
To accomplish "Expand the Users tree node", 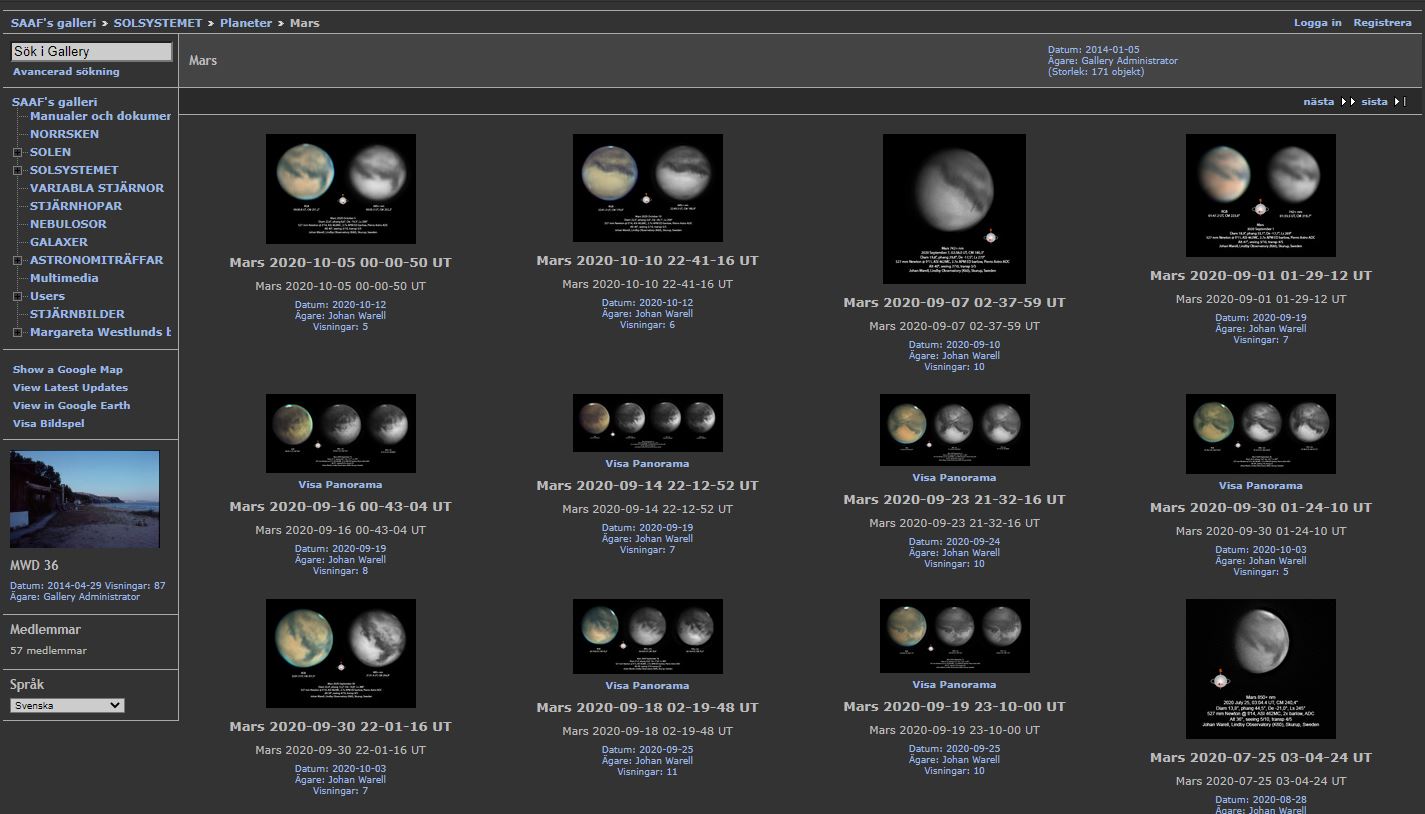I will pos(17,297).
